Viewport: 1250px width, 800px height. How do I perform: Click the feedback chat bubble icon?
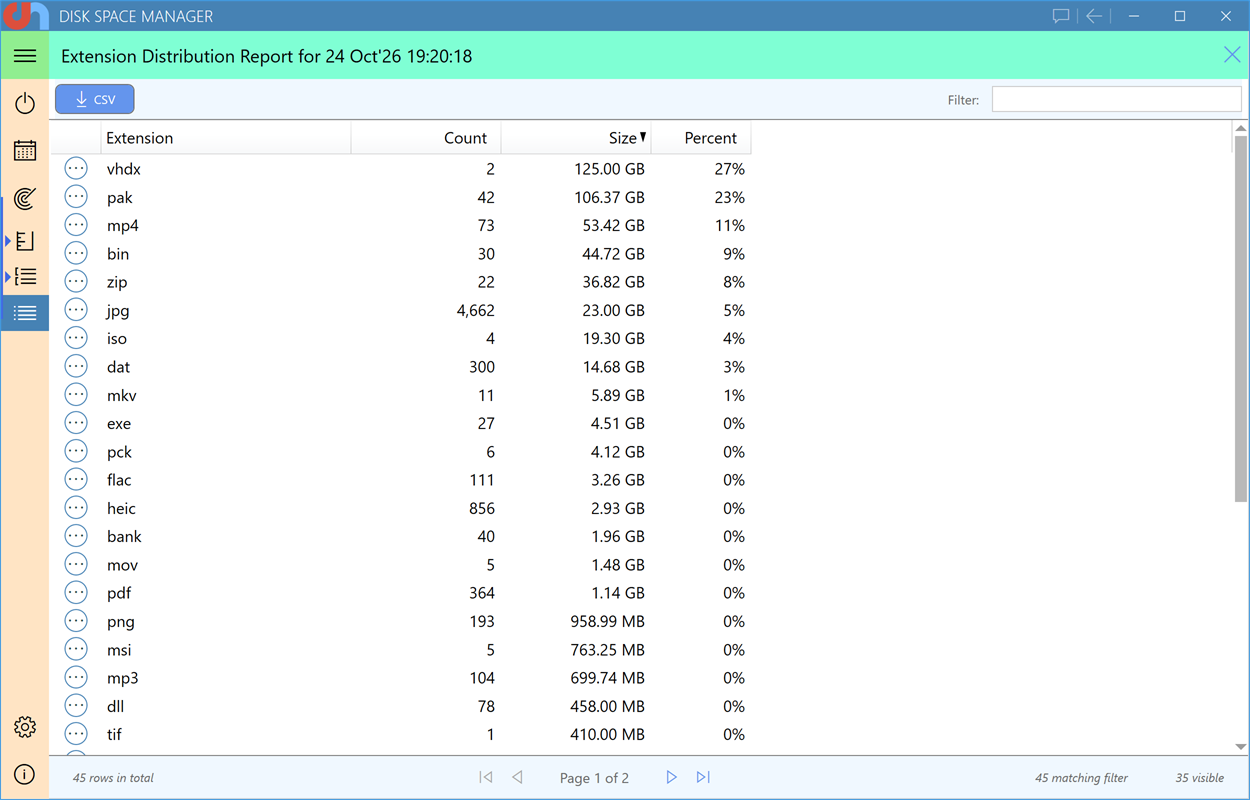click(x=1061, y=16)
